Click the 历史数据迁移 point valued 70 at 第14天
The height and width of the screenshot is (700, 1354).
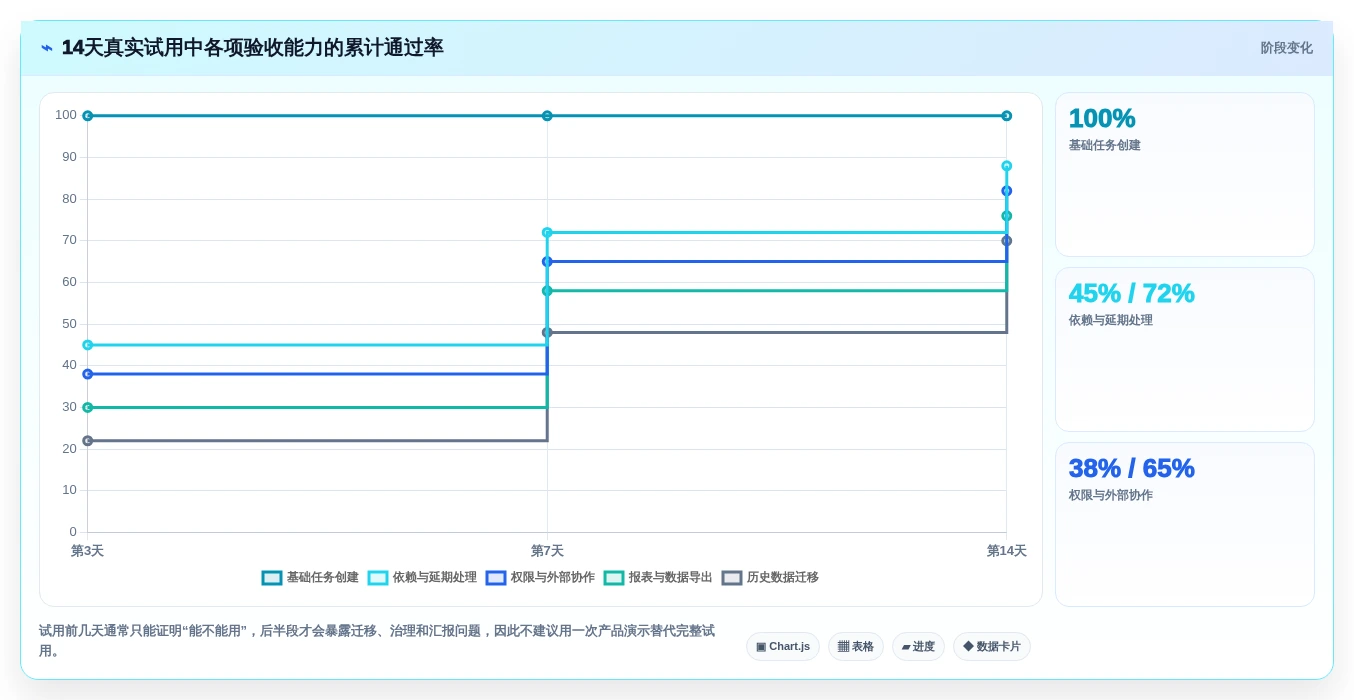(x=1006, y=241)
